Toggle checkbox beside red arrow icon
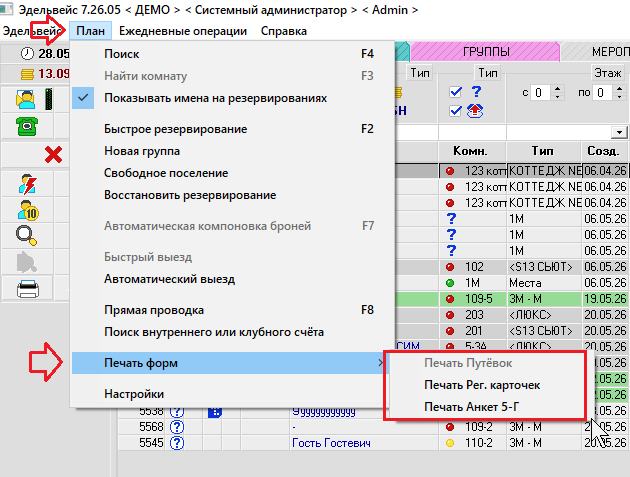This screenshot has width=630, height=477. pyautogui.click(x=455, y=111)
